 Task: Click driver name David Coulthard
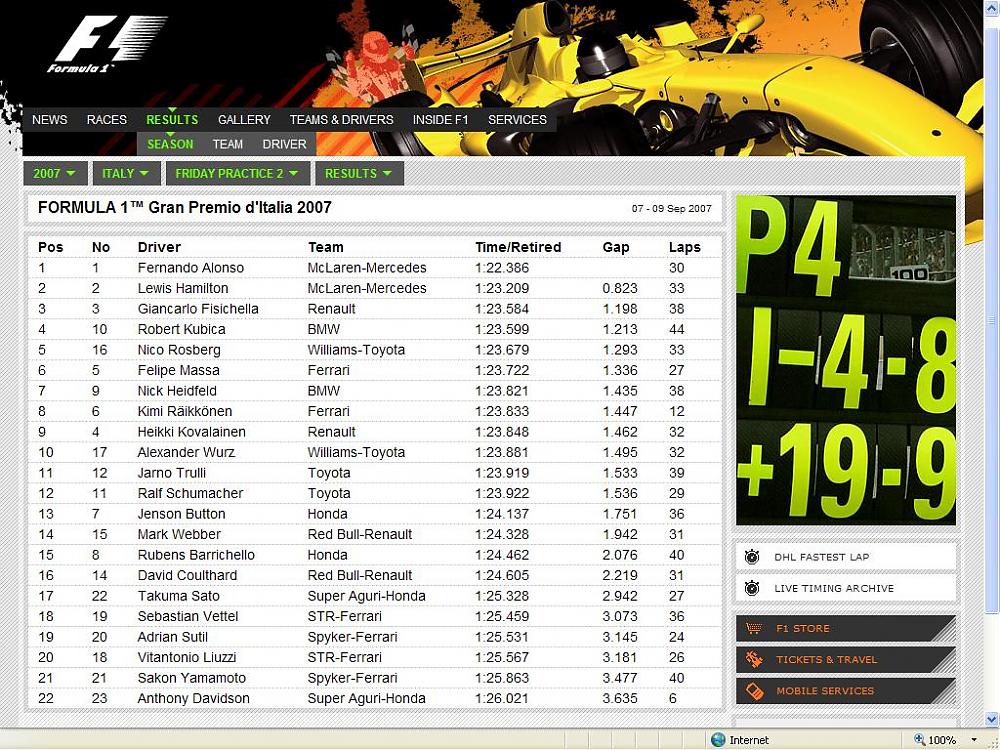188,575
